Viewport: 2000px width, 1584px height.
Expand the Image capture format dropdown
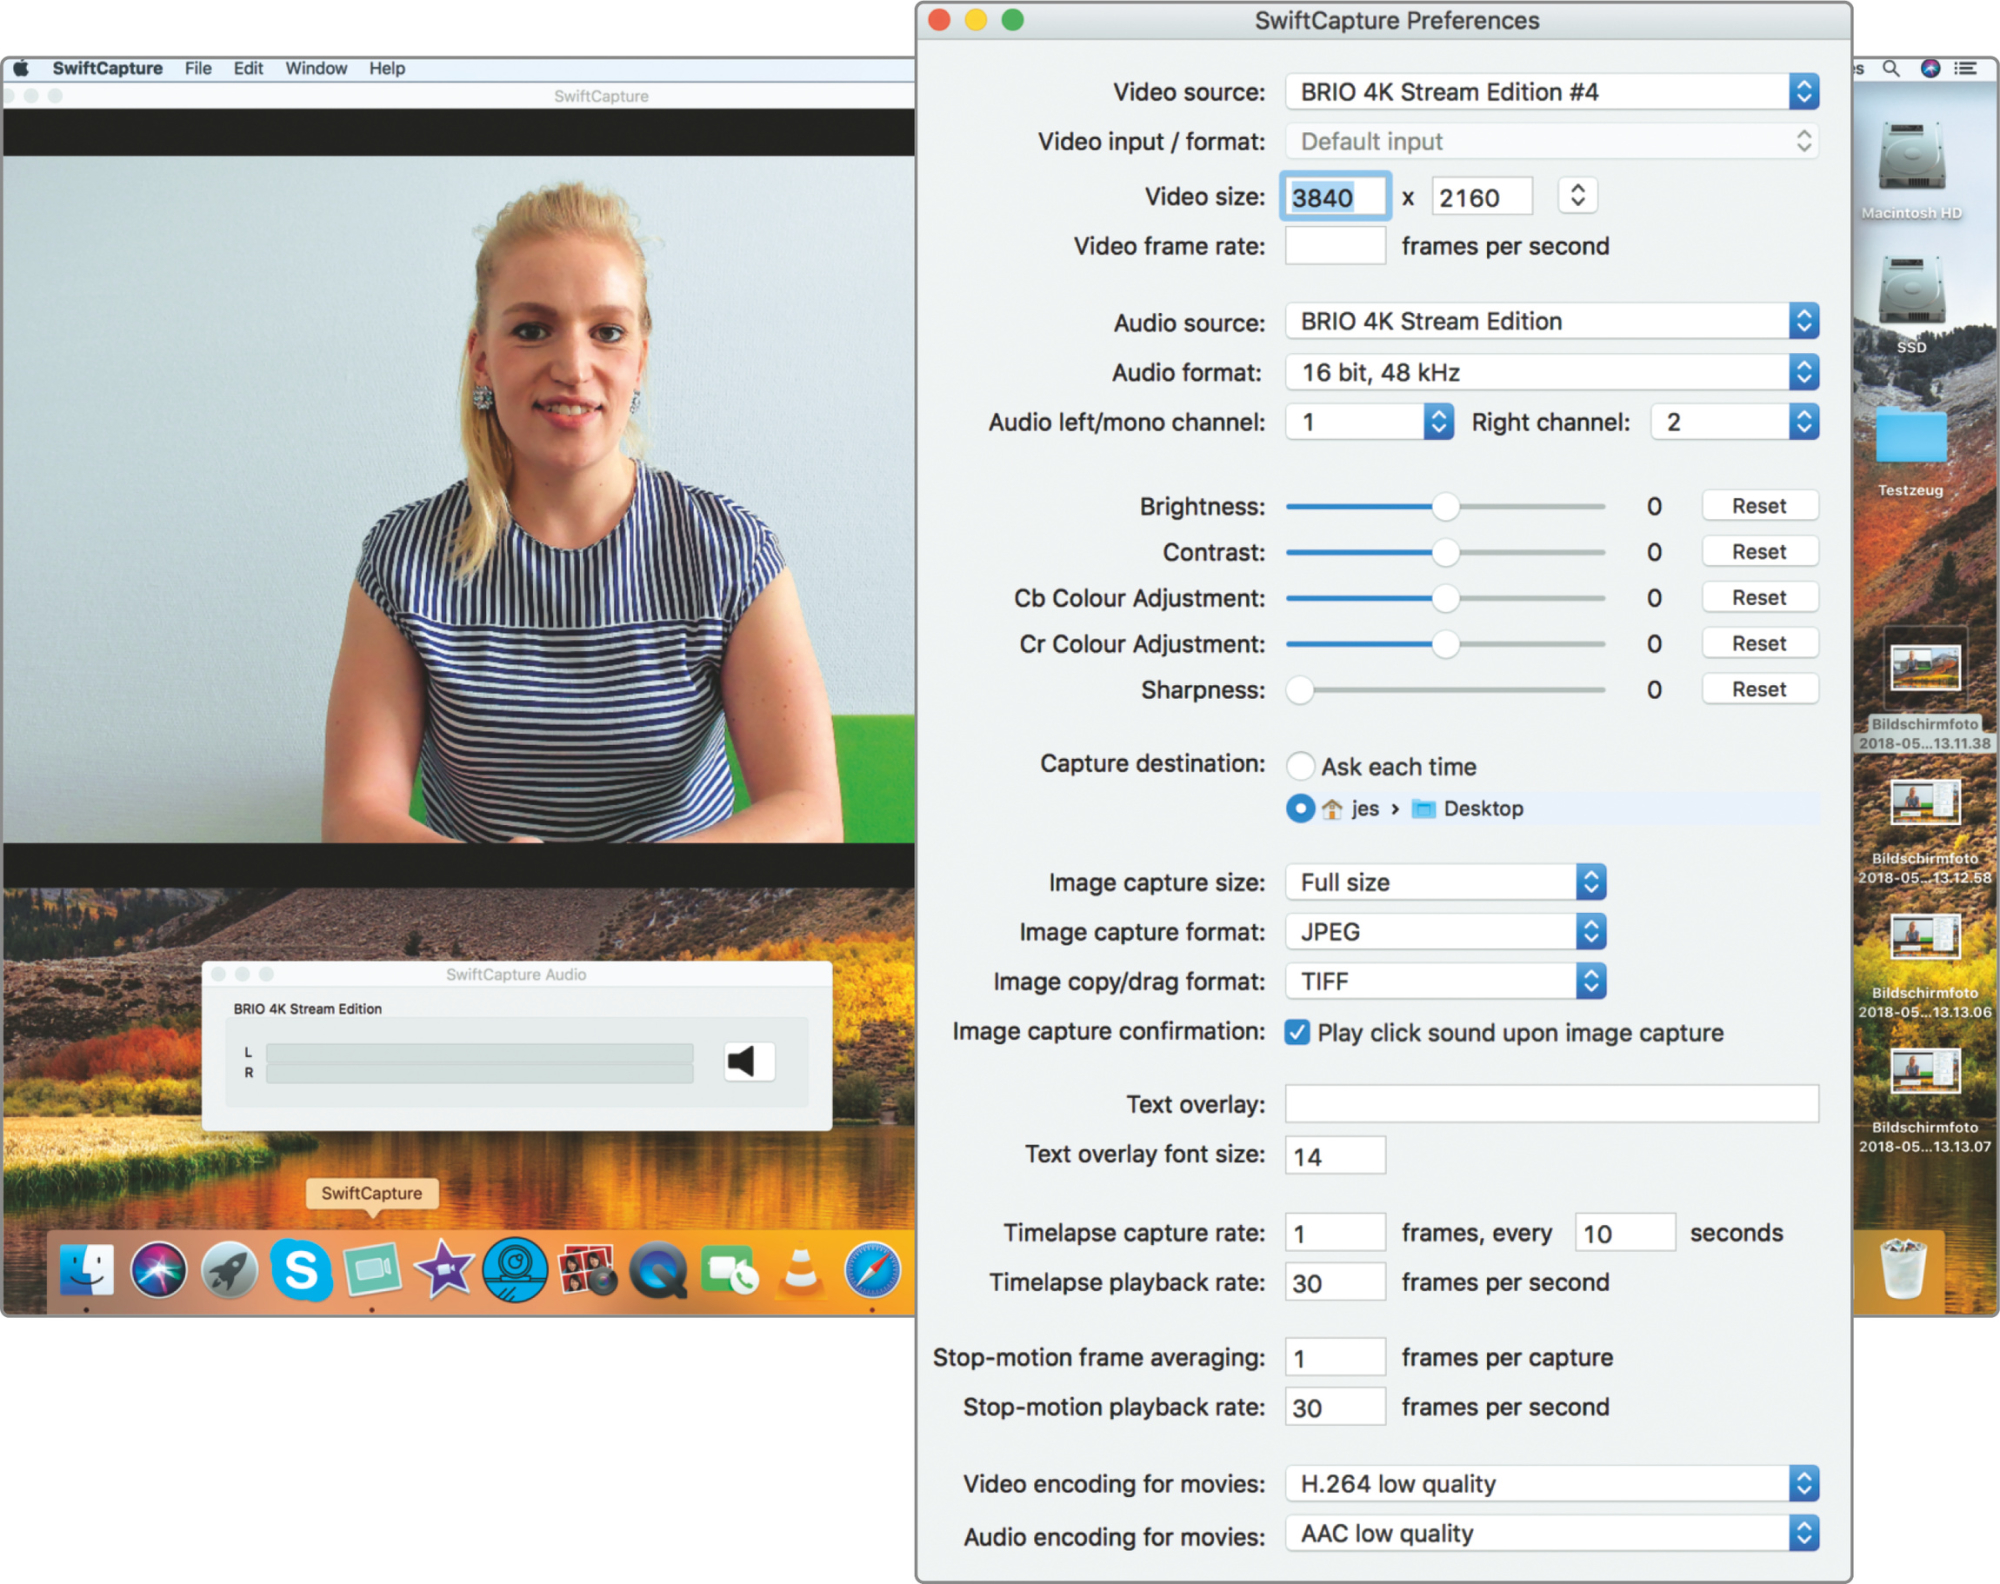click(1445, 932)
